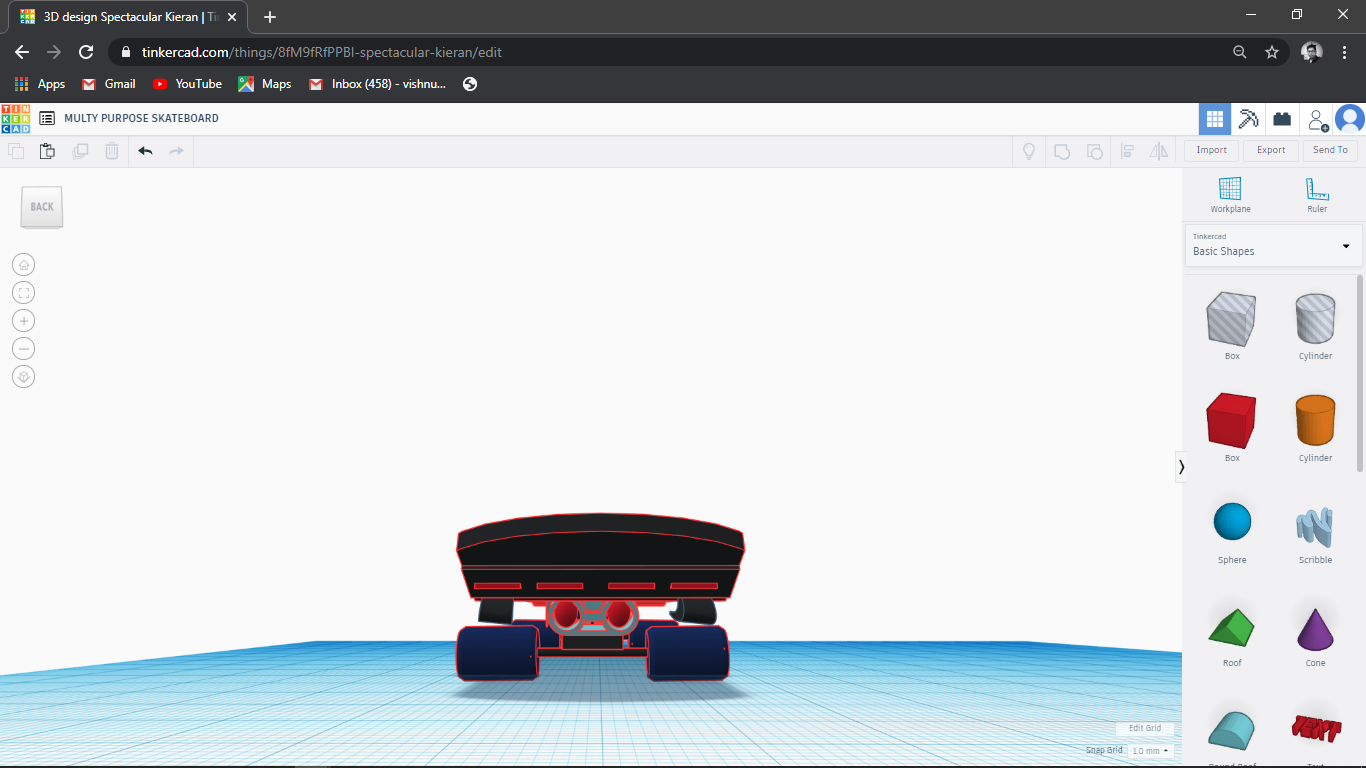The width and height of the screenshot is (1366, 768).
Task: Open the YouTube bookmark
Action: point(187,84)
